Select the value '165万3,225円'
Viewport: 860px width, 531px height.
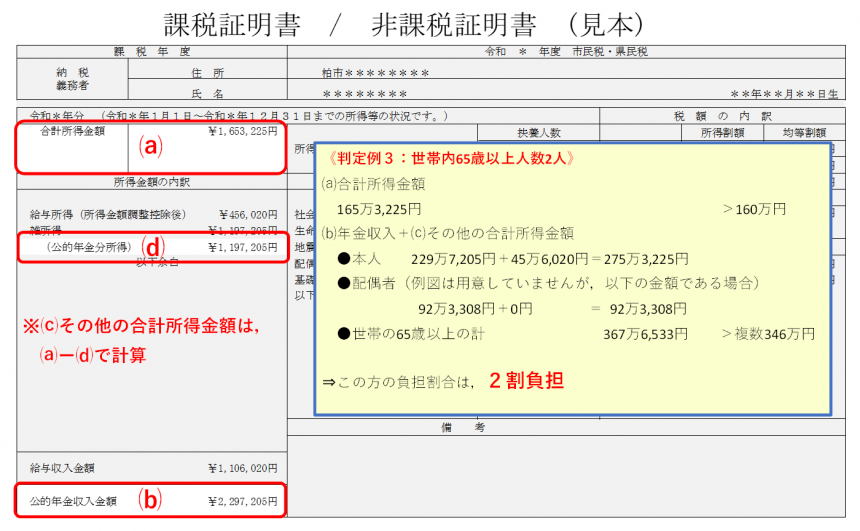coord(379,210)
